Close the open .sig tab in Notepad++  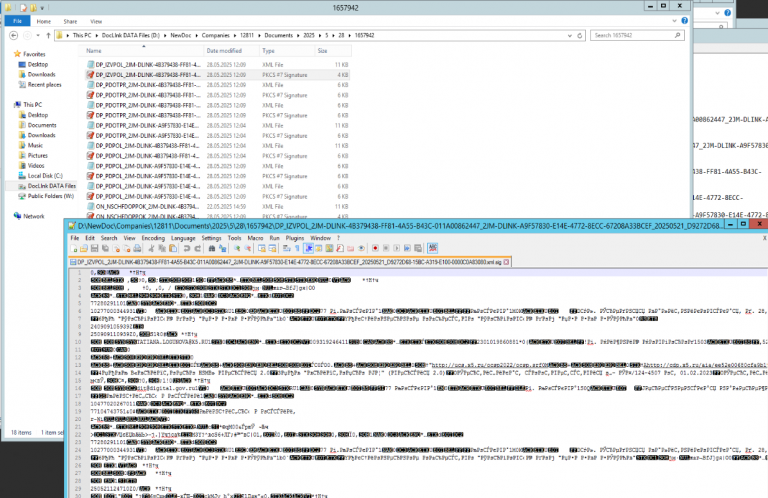point(506,262)
